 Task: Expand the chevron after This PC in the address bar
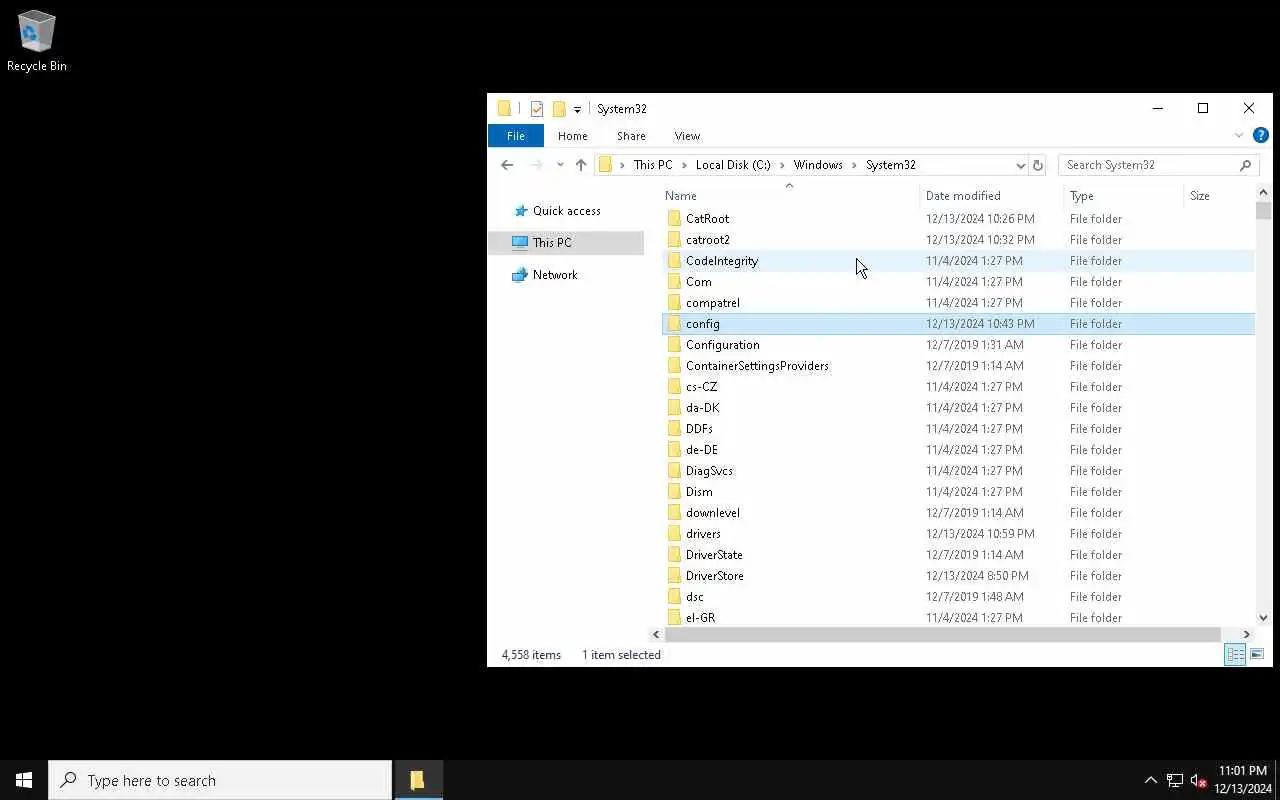[685, 165]
